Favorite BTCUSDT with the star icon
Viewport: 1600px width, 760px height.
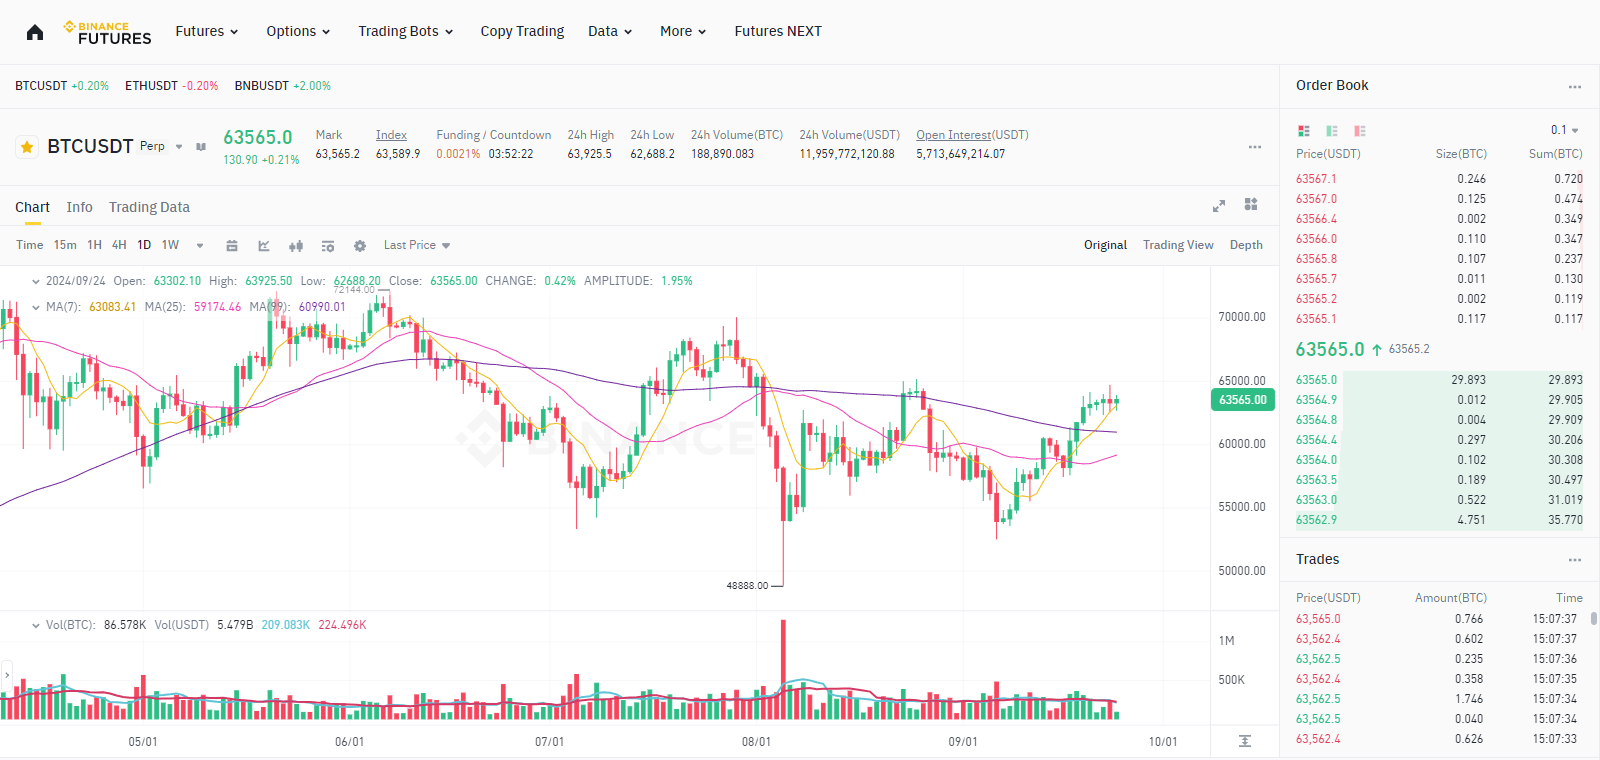[x=27, y=147]
